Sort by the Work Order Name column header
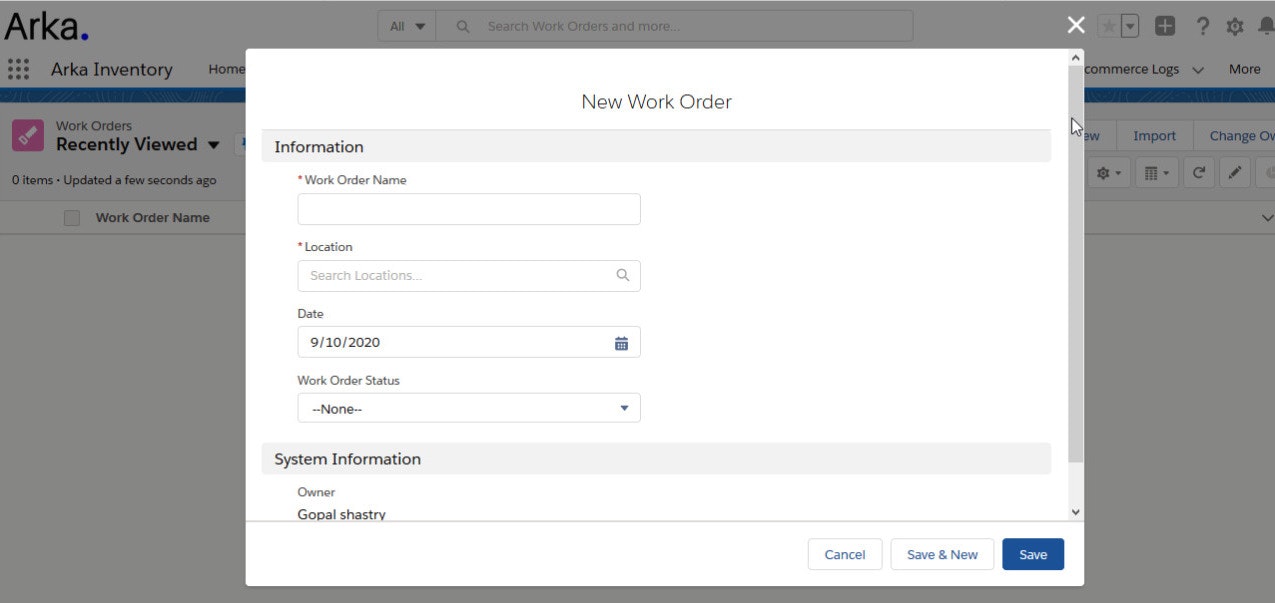This screenshot has height=603, width=1275. (x=152, y=218)
